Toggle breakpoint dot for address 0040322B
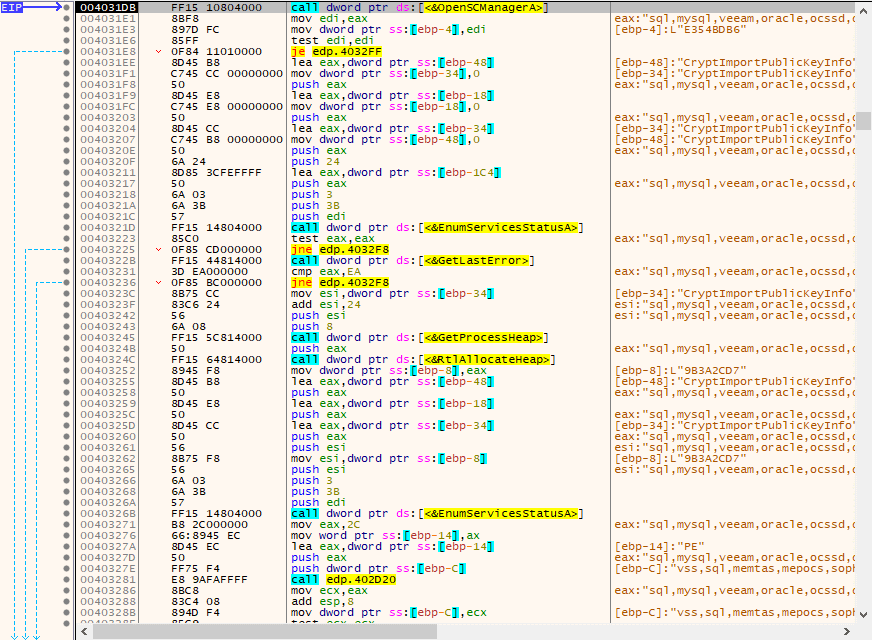Screen dimensions: 872x640 click(x=67, y=260)
